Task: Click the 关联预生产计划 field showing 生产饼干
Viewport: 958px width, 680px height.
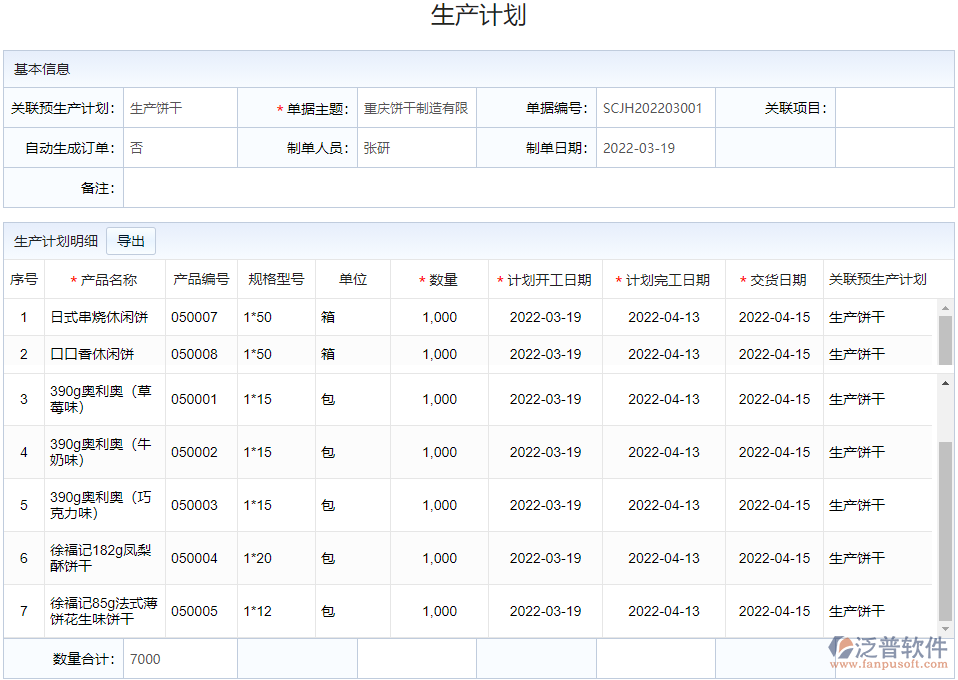Action: click(x=178, y=108)
